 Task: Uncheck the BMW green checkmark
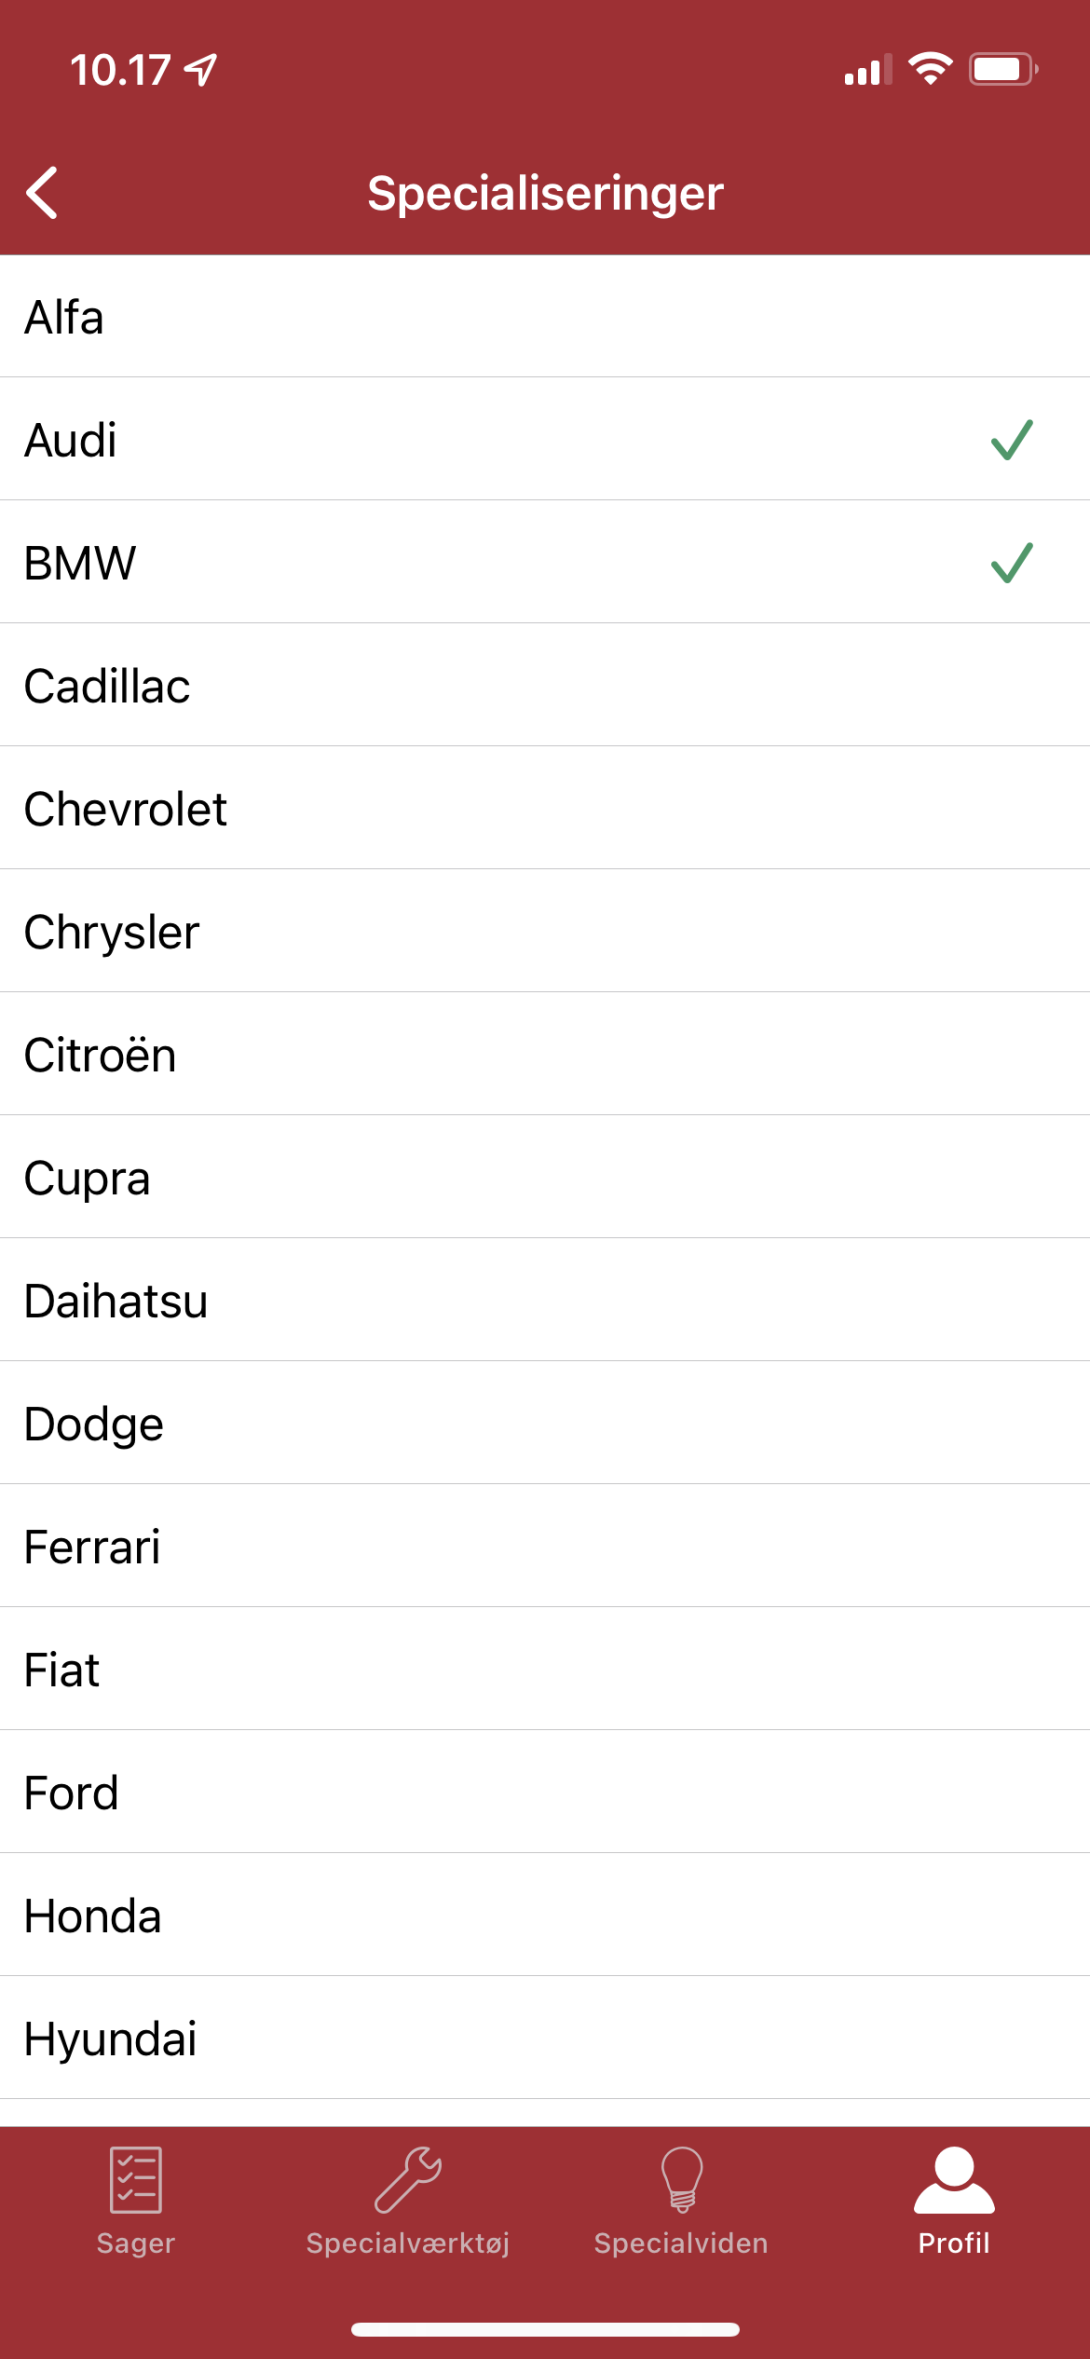pos(1011,563)
